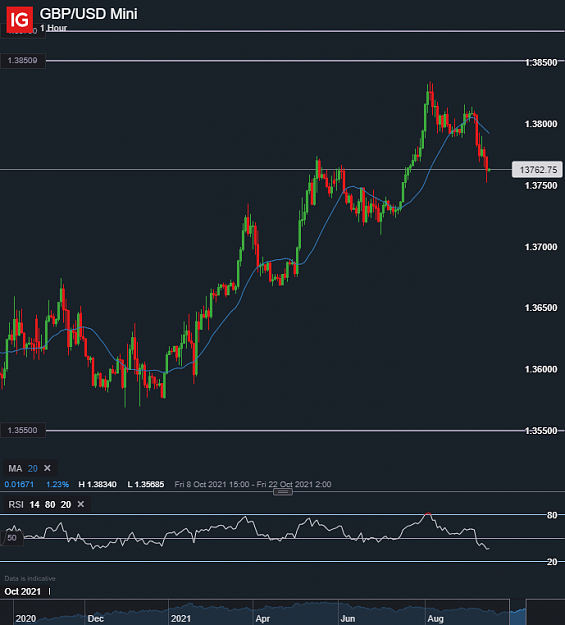
Task: Open the MA indicator settings label
Action: (15, 468)
